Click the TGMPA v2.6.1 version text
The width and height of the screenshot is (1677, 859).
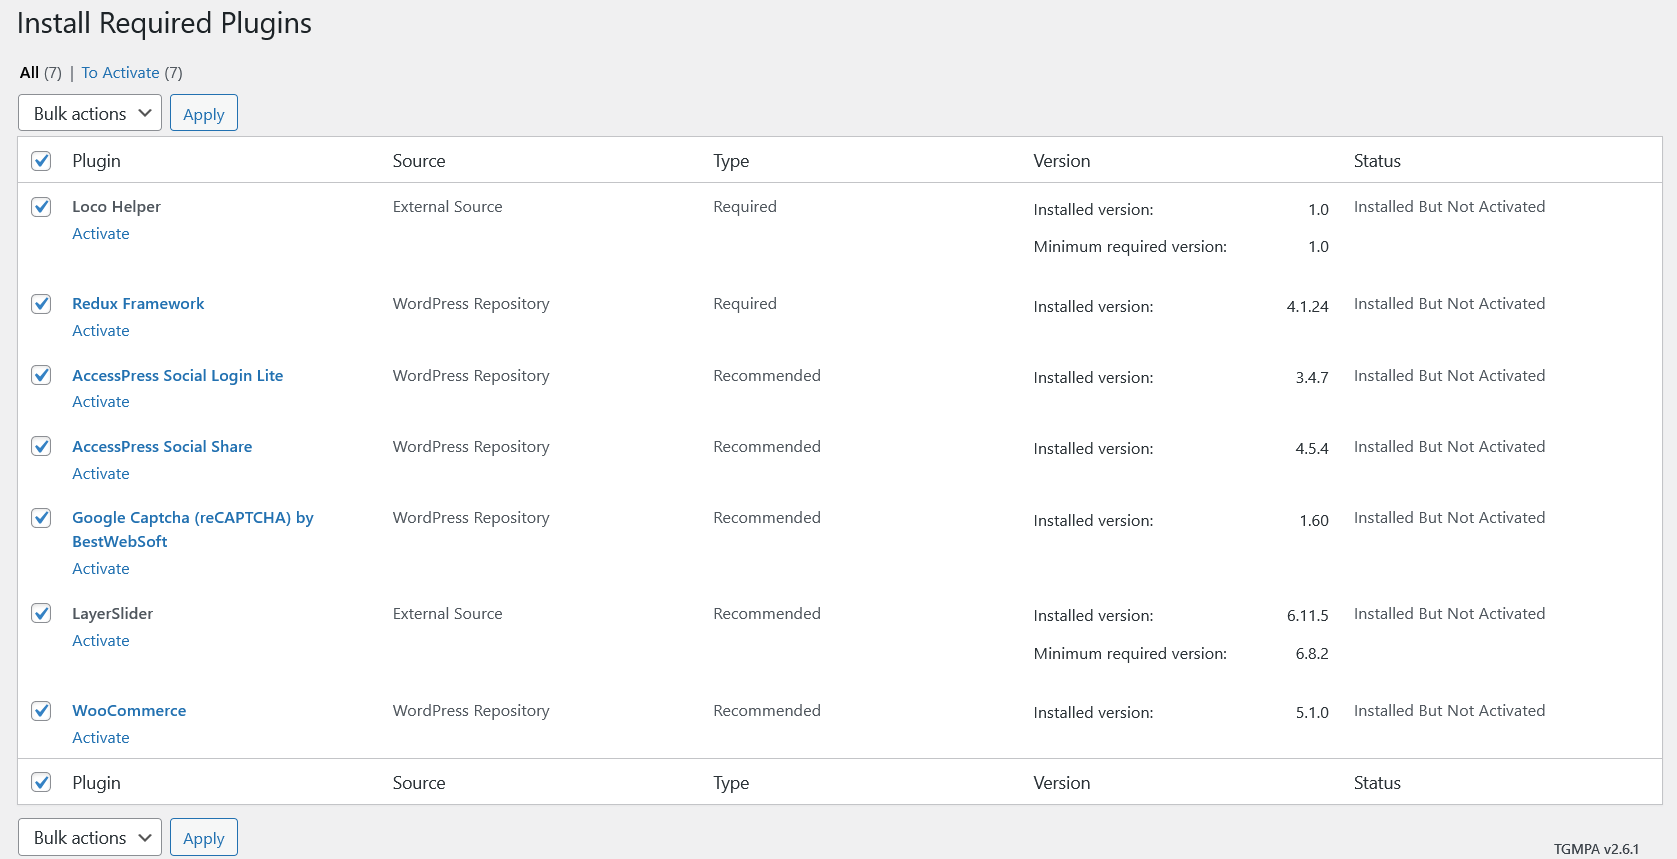pyautogui.click(x=1596, y=849)
